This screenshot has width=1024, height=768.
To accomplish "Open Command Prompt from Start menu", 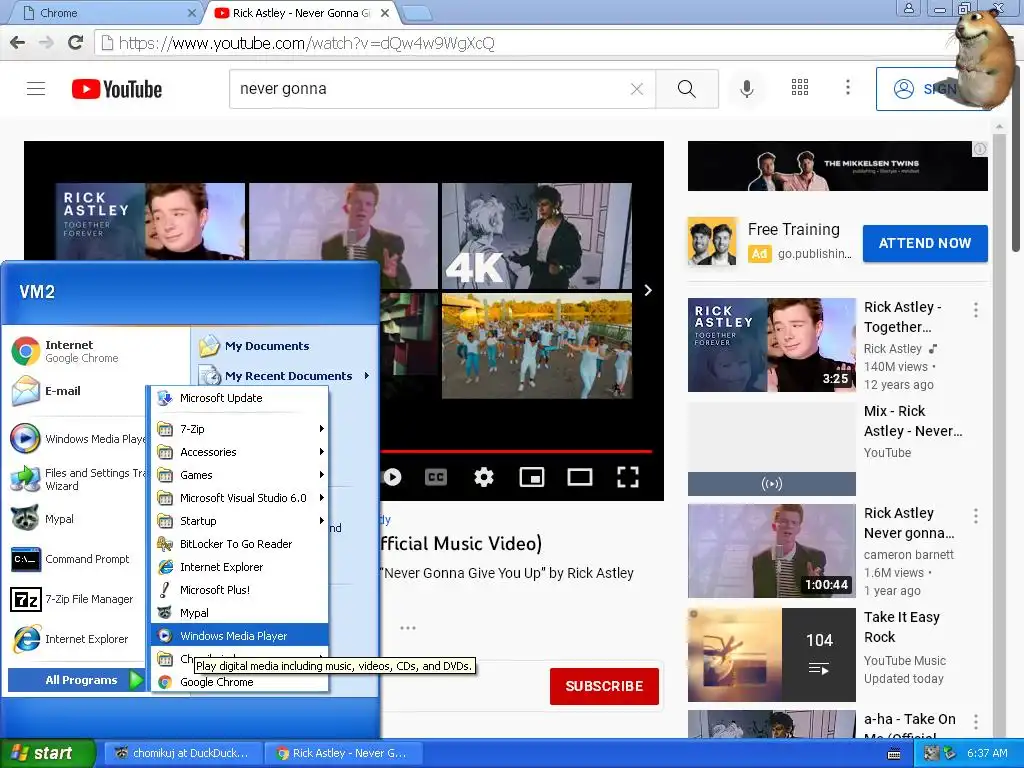I will point(77,560).
